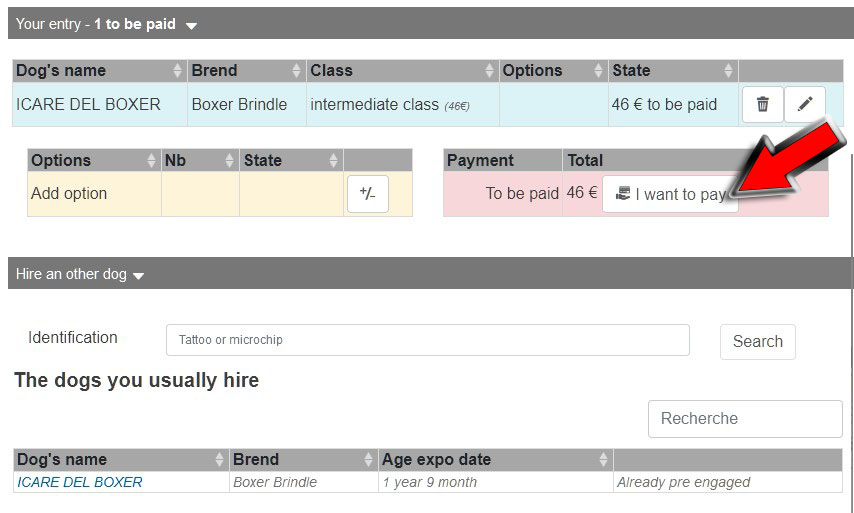Sort by Dog's name in entry table
The height and width of the screenshot is (513, 854).
click(100, 70)
